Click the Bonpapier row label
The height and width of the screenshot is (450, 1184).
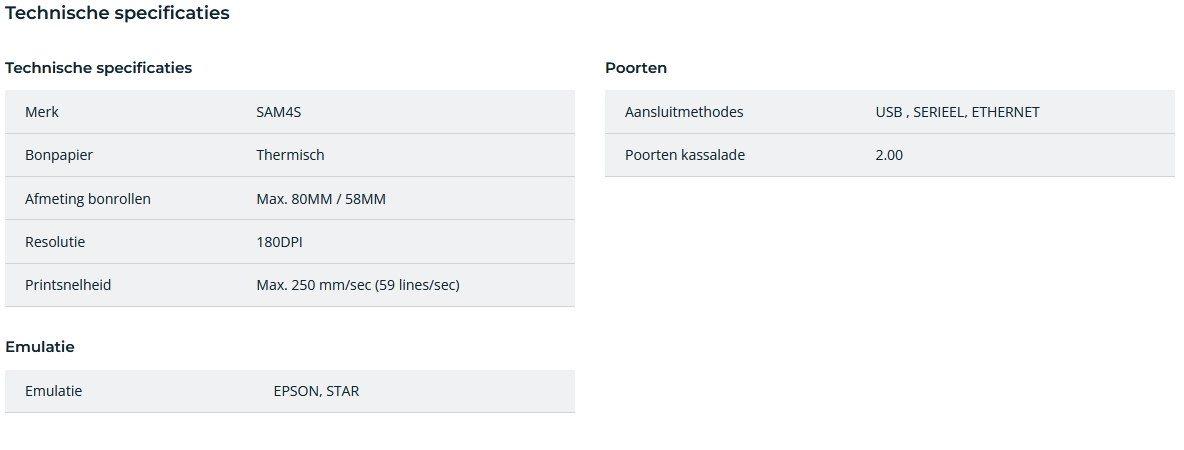(59, 155)
